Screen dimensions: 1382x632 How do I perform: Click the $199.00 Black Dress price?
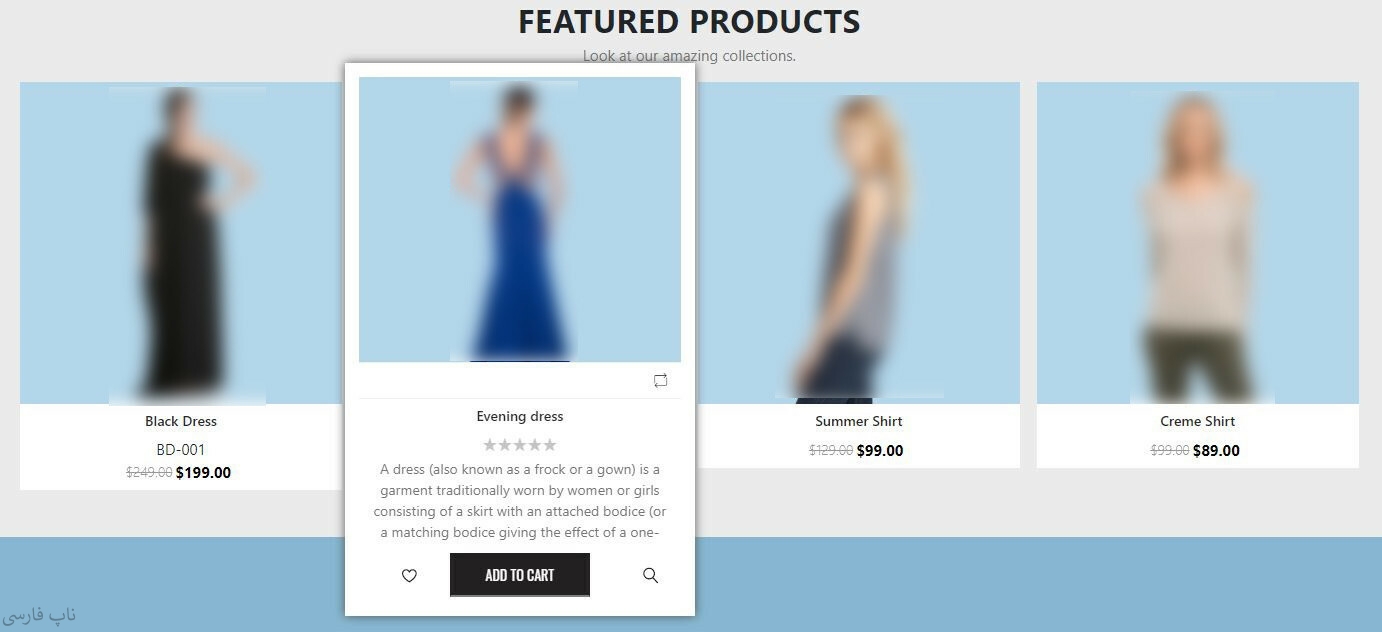click(203, 473)
